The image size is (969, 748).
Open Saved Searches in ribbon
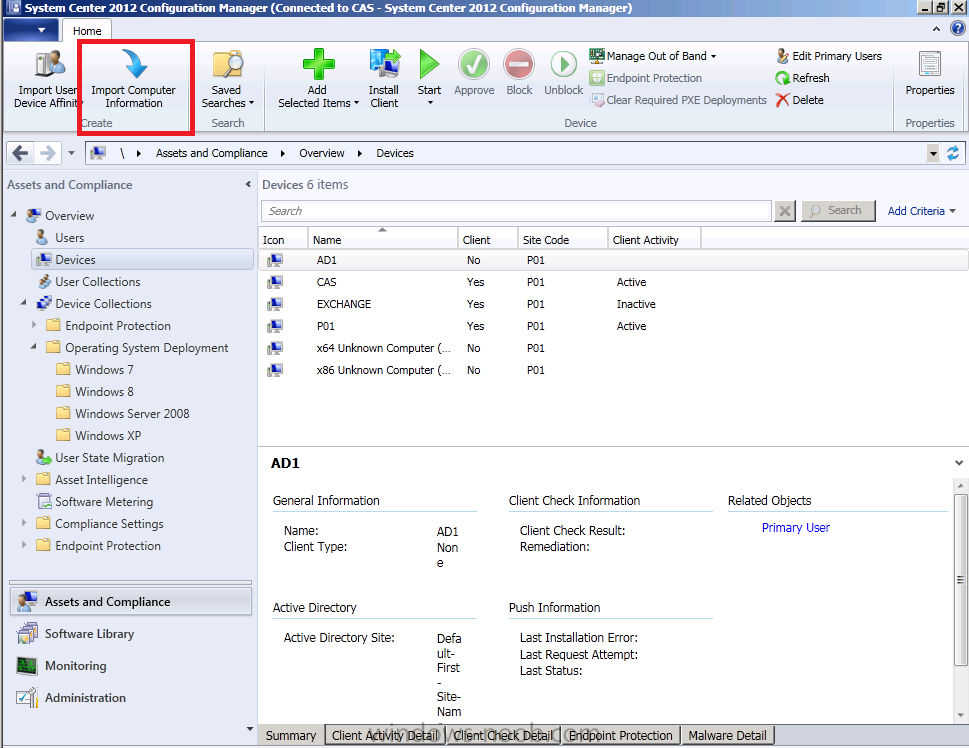pos(227,78)
